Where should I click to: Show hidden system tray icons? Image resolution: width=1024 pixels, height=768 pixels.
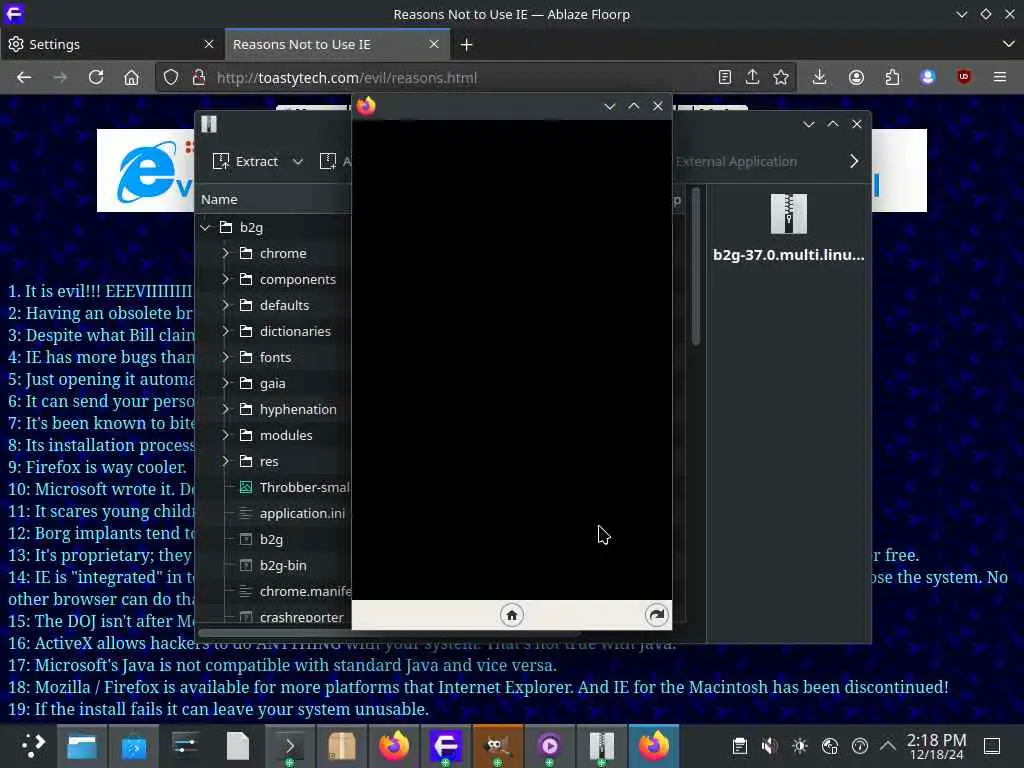(888, 746)
